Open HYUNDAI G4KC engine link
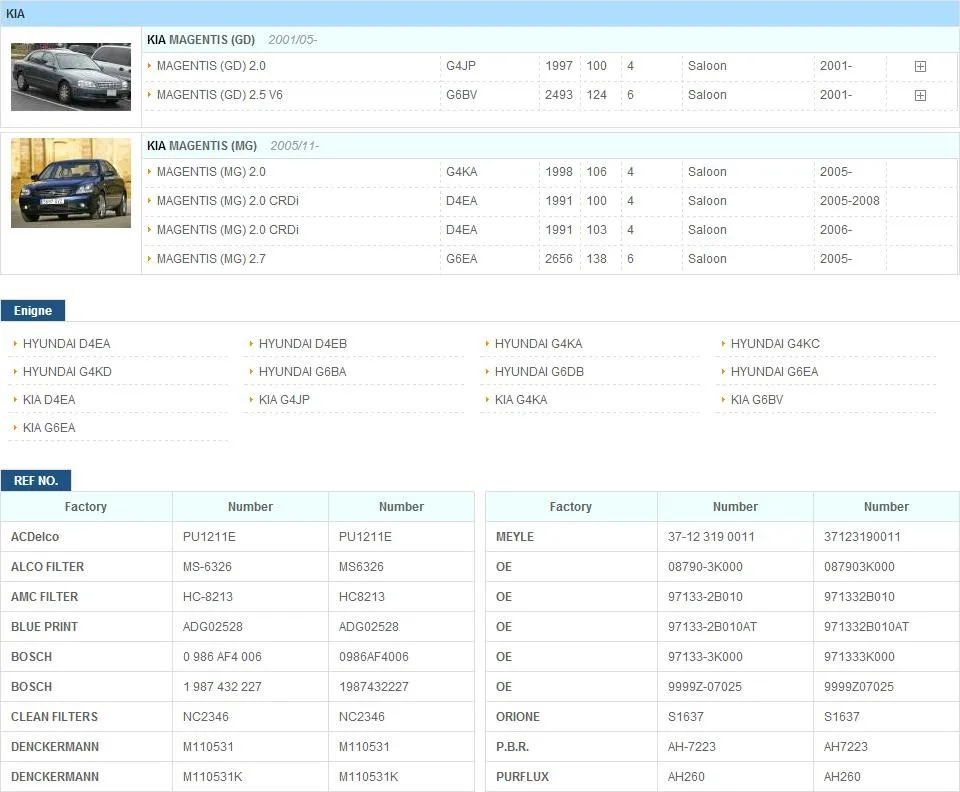 pyautogui.click(x=775, y=344)
